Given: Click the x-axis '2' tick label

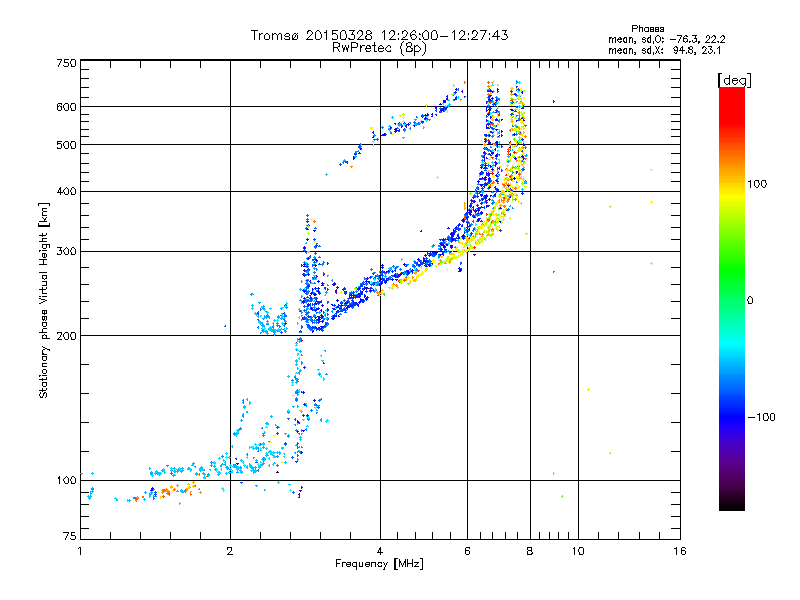Looking at the screenshot, I should point(230,551).
